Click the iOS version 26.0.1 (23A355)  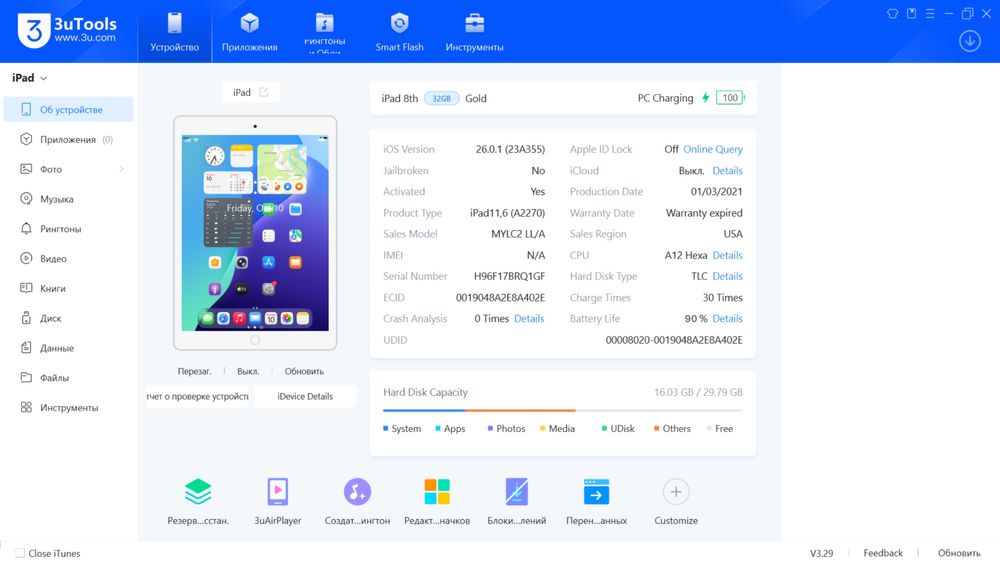(510, 149)
